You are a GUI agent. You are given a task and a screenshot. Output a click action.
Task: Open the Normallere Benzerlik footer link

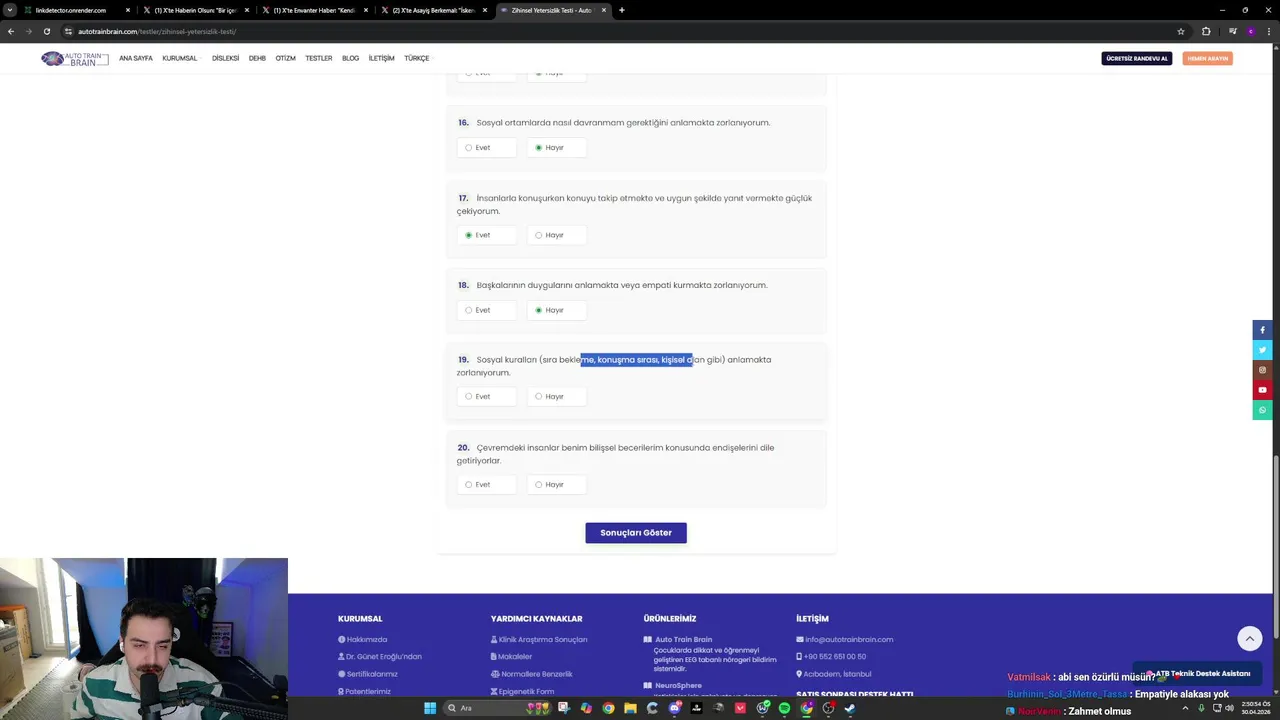[x=532, y=674]
